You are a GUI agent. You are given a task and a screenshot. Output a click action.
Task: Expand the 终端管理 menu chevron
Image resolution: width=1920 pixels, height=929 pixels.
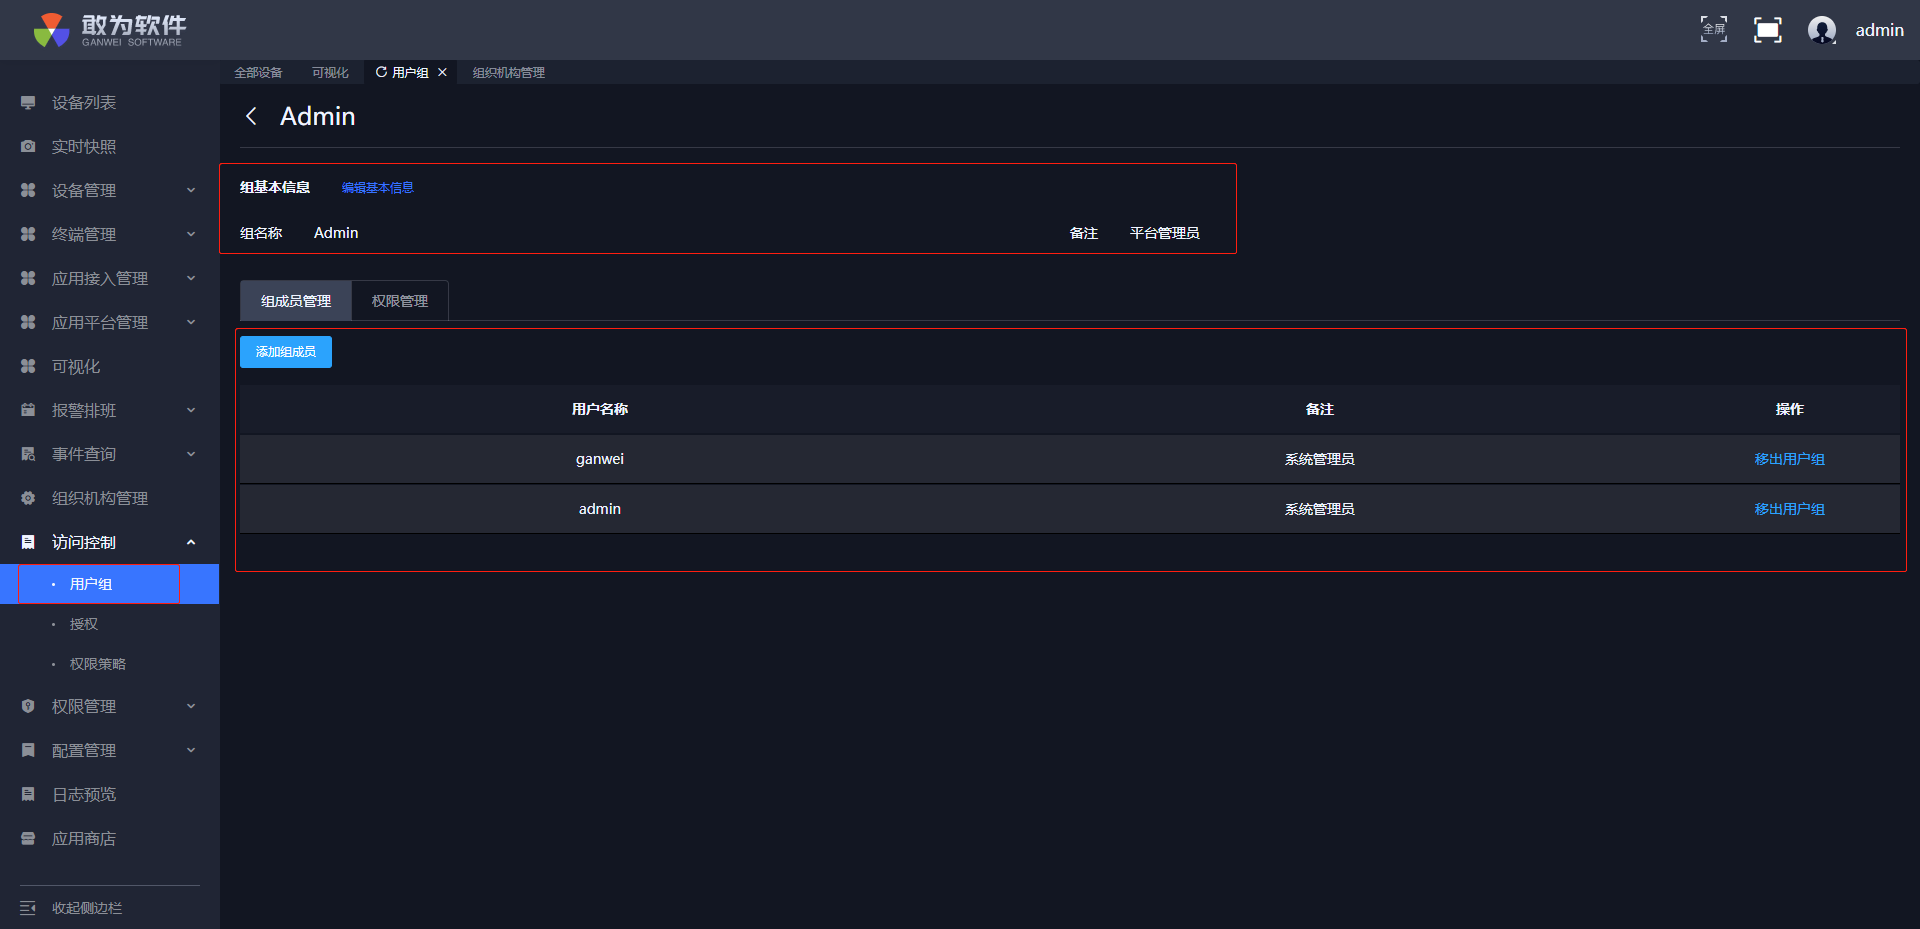point(191,235)
